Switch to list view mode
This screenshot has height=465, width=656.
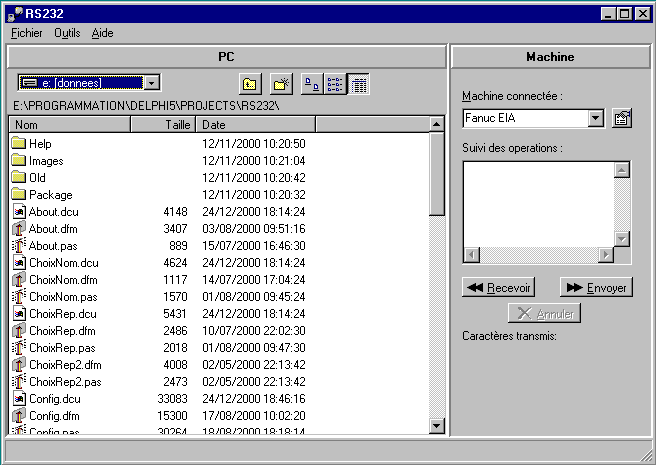(336, 84)
